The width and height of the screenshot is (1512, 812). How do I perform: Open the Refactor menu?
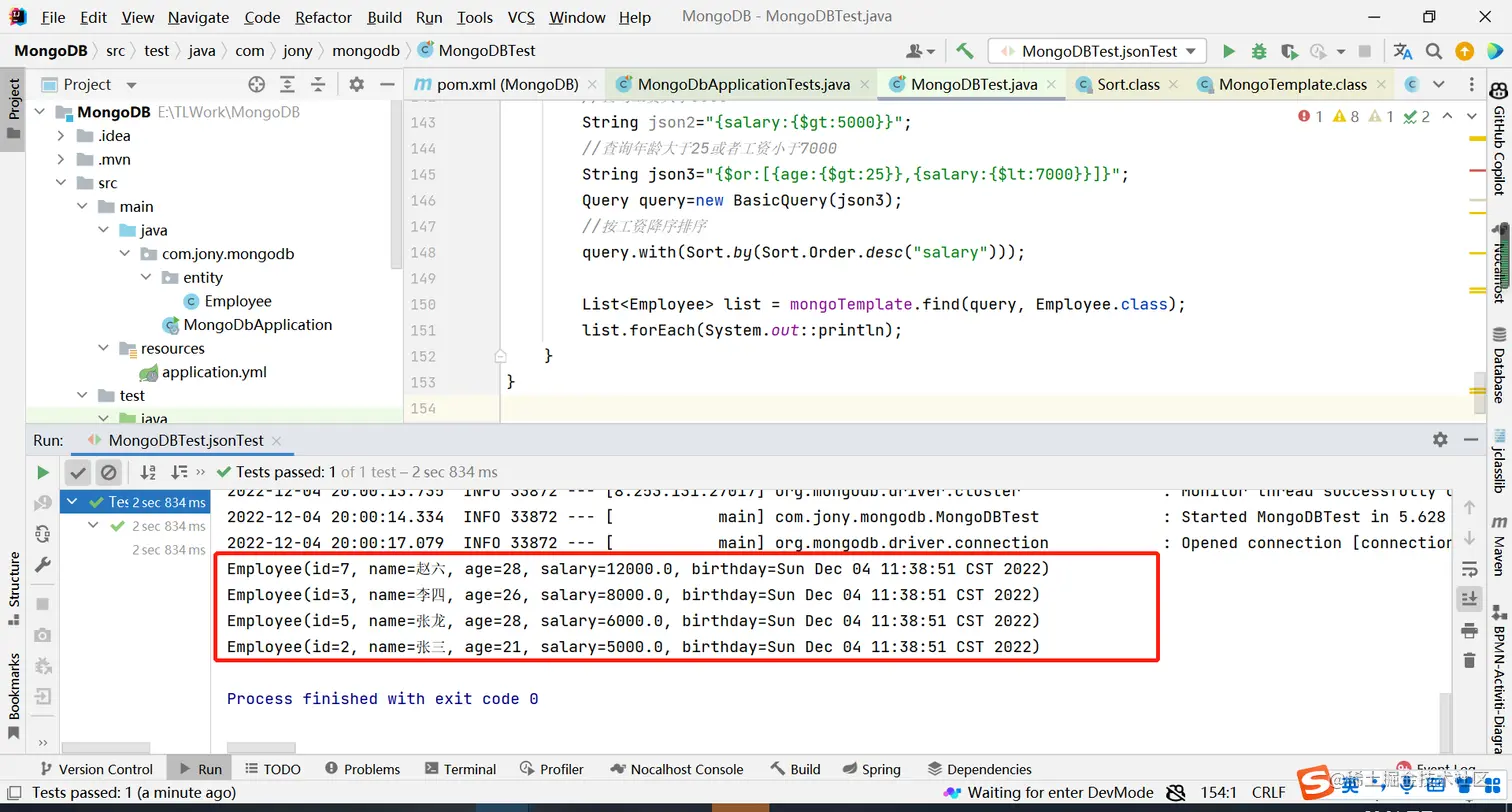(323, 17)
